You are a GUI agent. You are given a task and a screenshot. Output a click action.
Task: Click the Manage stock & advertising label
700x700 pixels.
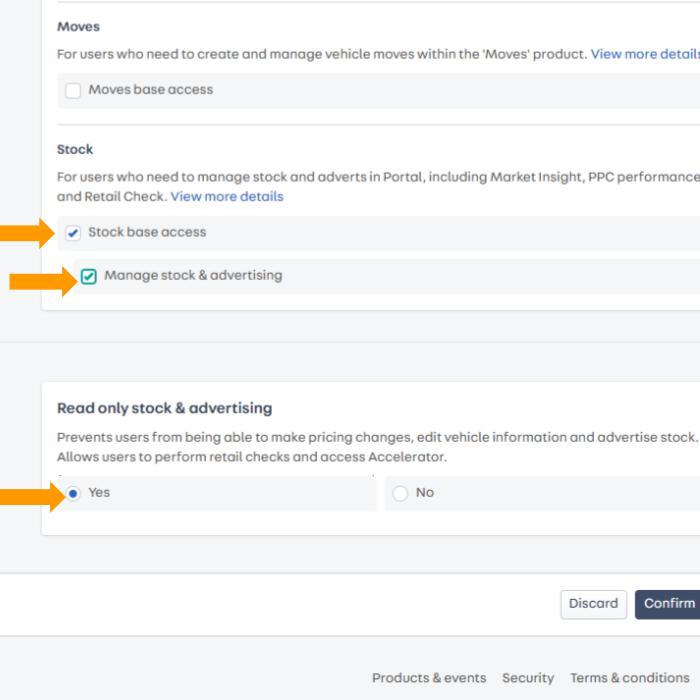click(193, 275)
